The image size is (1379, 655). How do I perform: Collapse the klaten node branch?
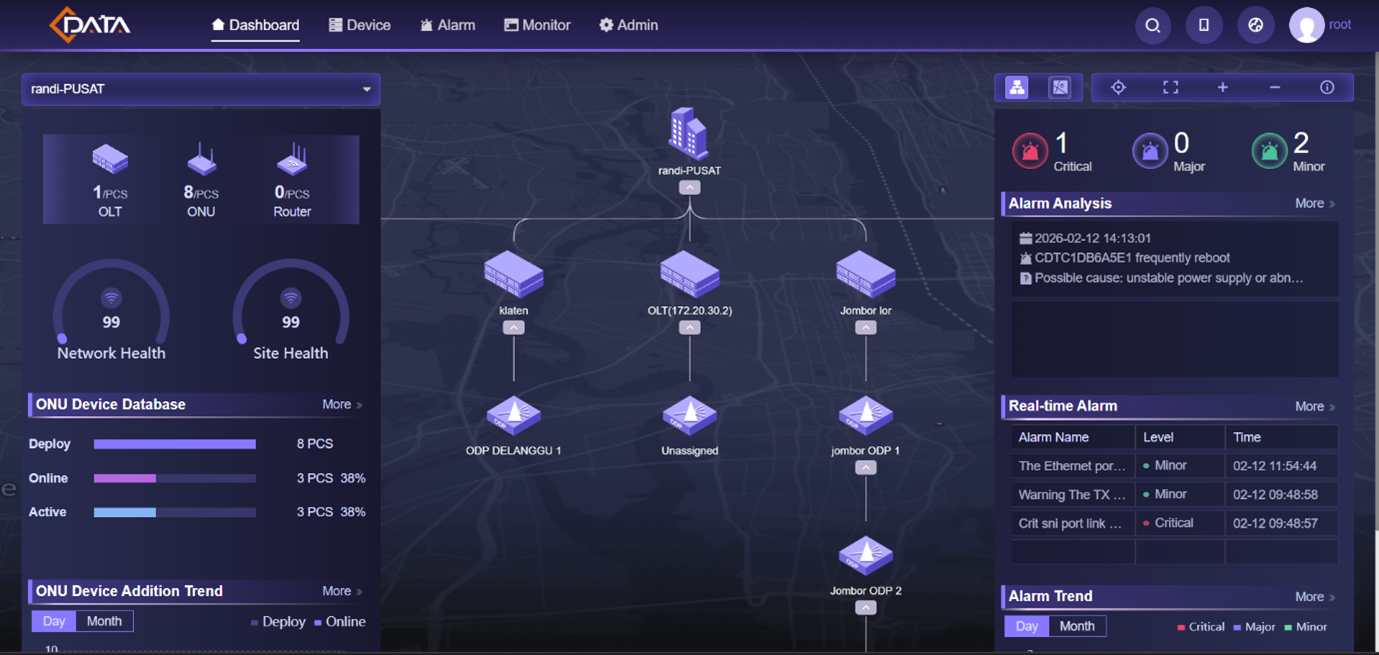tap(513, 327)
